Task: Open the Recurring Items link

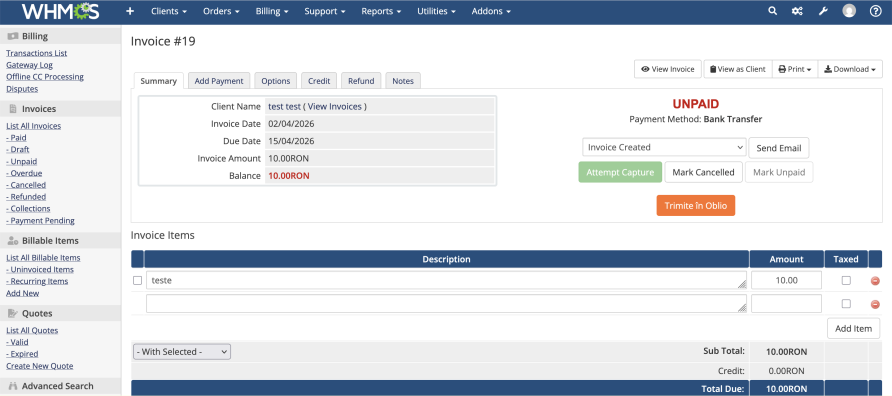Action: 37,282
